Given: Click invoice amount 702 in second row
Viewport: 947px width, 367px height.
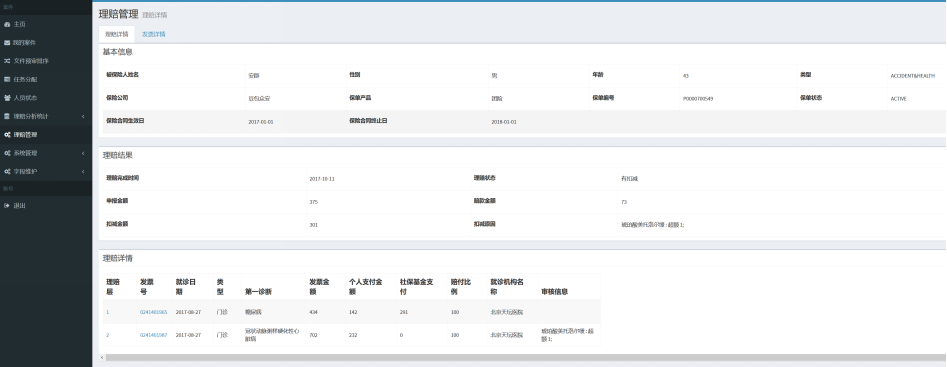Looking at the screenshot, I should coord(313,335).
